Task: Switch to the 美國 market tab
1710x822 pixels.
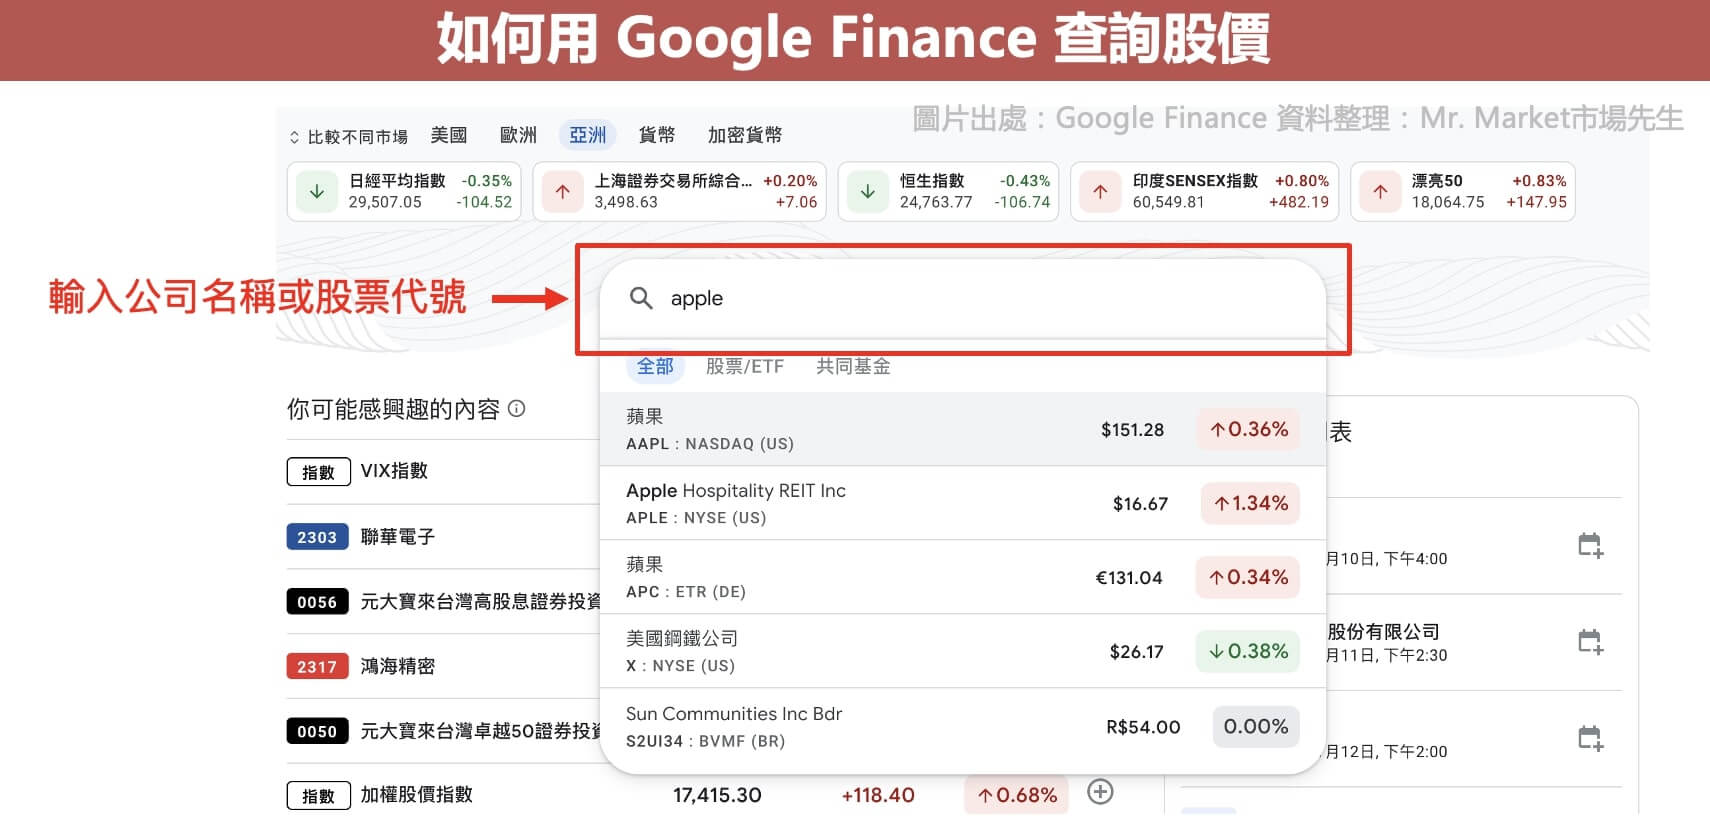Action: (449, 135)
